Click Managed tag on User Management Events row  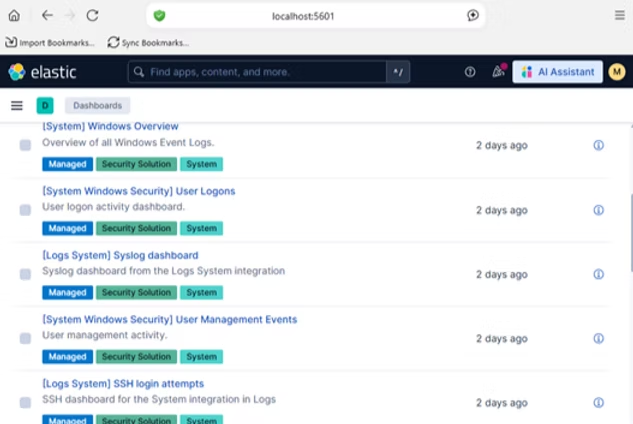point(67,357)
